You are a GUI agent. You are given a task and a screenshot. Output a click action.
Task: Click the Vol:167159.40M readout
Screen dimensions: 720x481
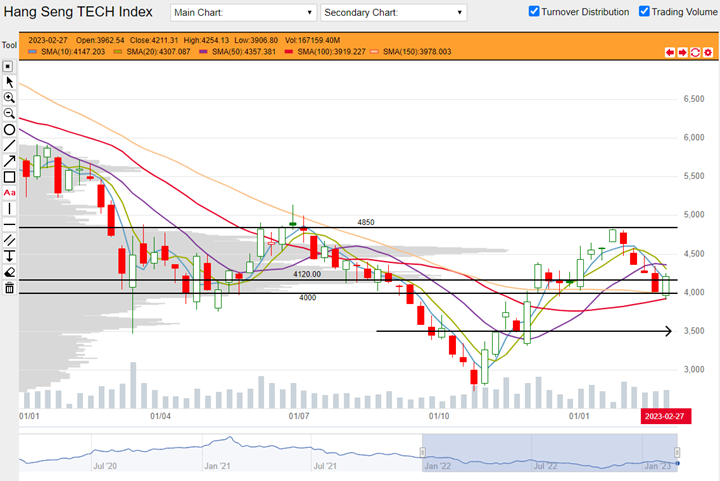click(312, 40)
